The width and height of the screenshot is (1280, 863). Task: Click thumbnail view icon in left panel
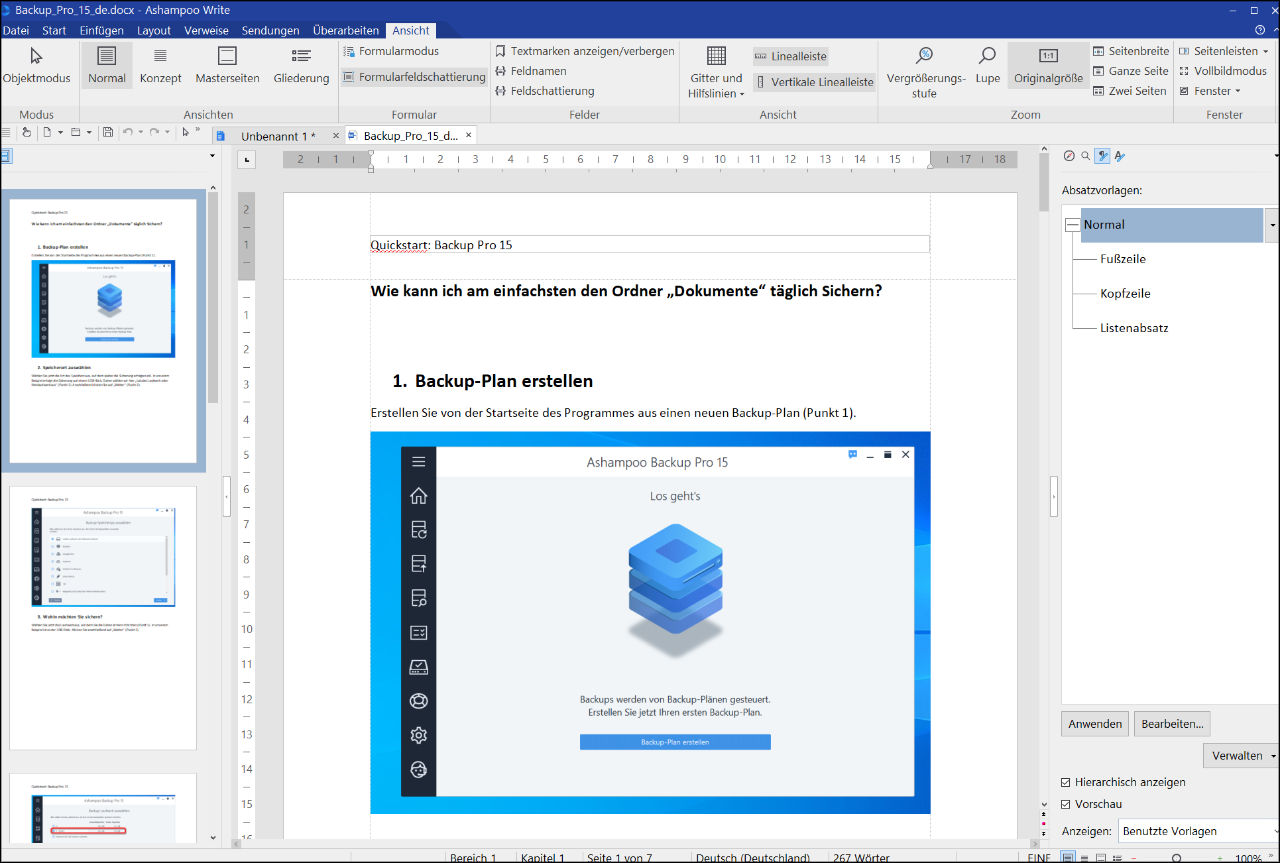(x=6, y=156)
